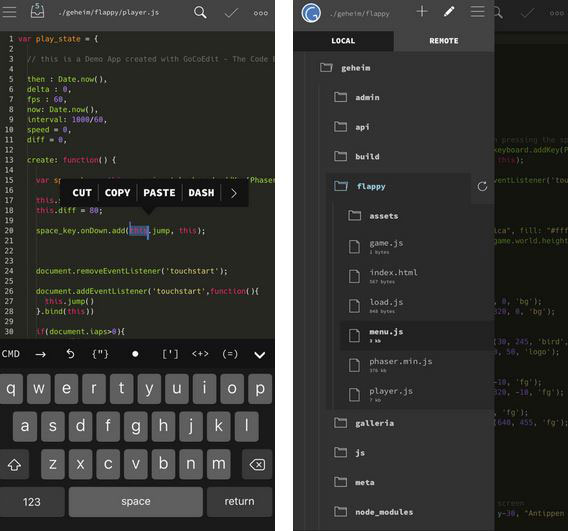The width and height of the screenshot is (568, 531).
Task: Tap the checkmark icon in editor header
Action: [x=231, y=13]
